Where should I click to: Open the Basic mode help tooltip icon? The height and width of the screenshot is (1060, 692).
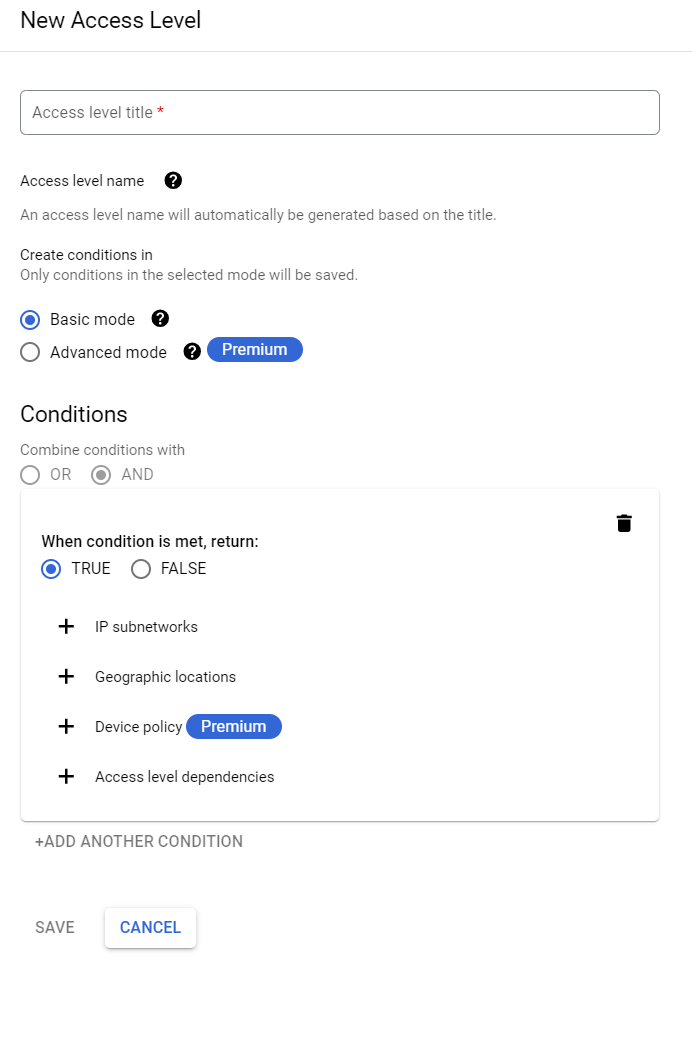[x=160, y=319]
